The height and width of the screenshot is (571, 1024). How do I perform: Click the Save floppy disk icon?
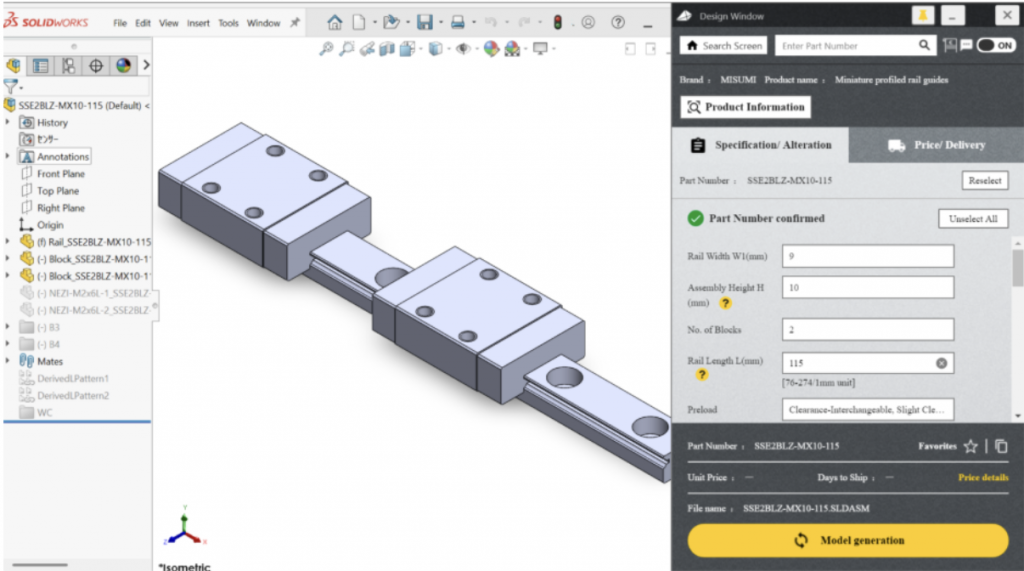[425, 22]
